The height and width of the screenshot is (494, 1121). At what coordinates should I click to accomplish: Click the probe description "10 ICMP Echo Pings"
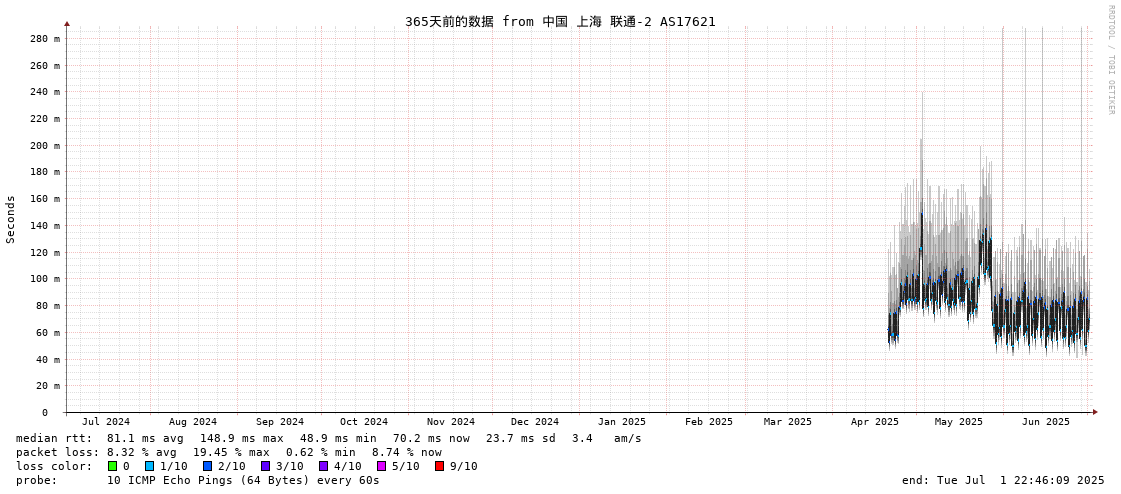tap(169, 480)
